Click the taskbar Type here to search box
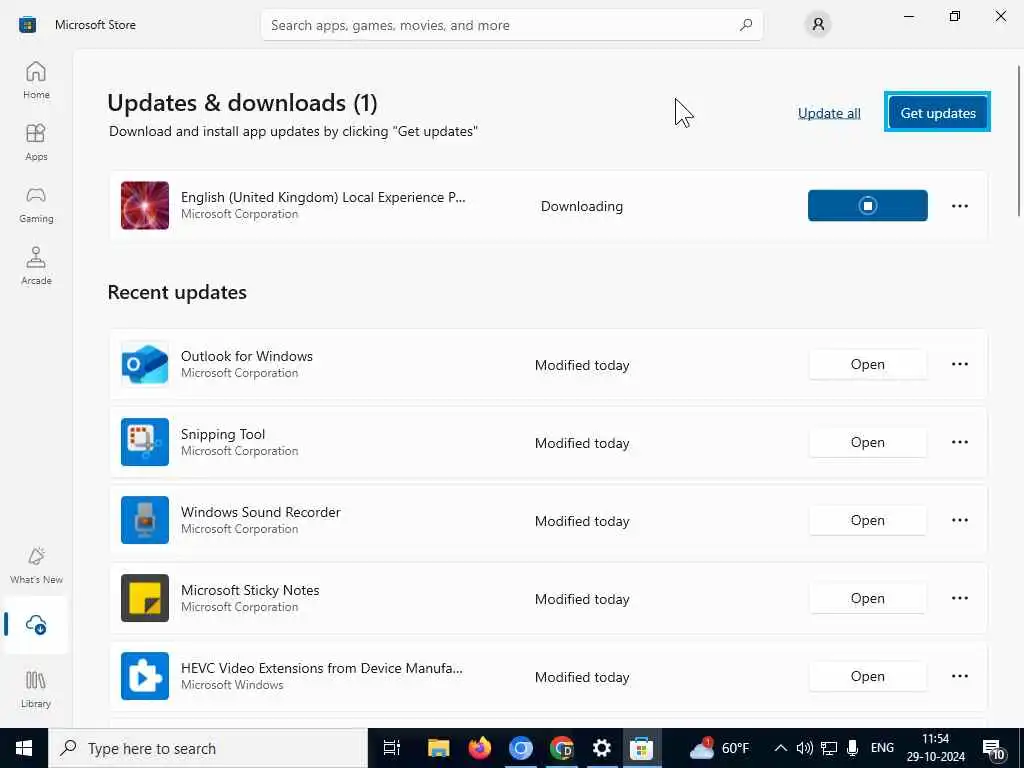This screenshot has width=1024, height=768. 208,748
